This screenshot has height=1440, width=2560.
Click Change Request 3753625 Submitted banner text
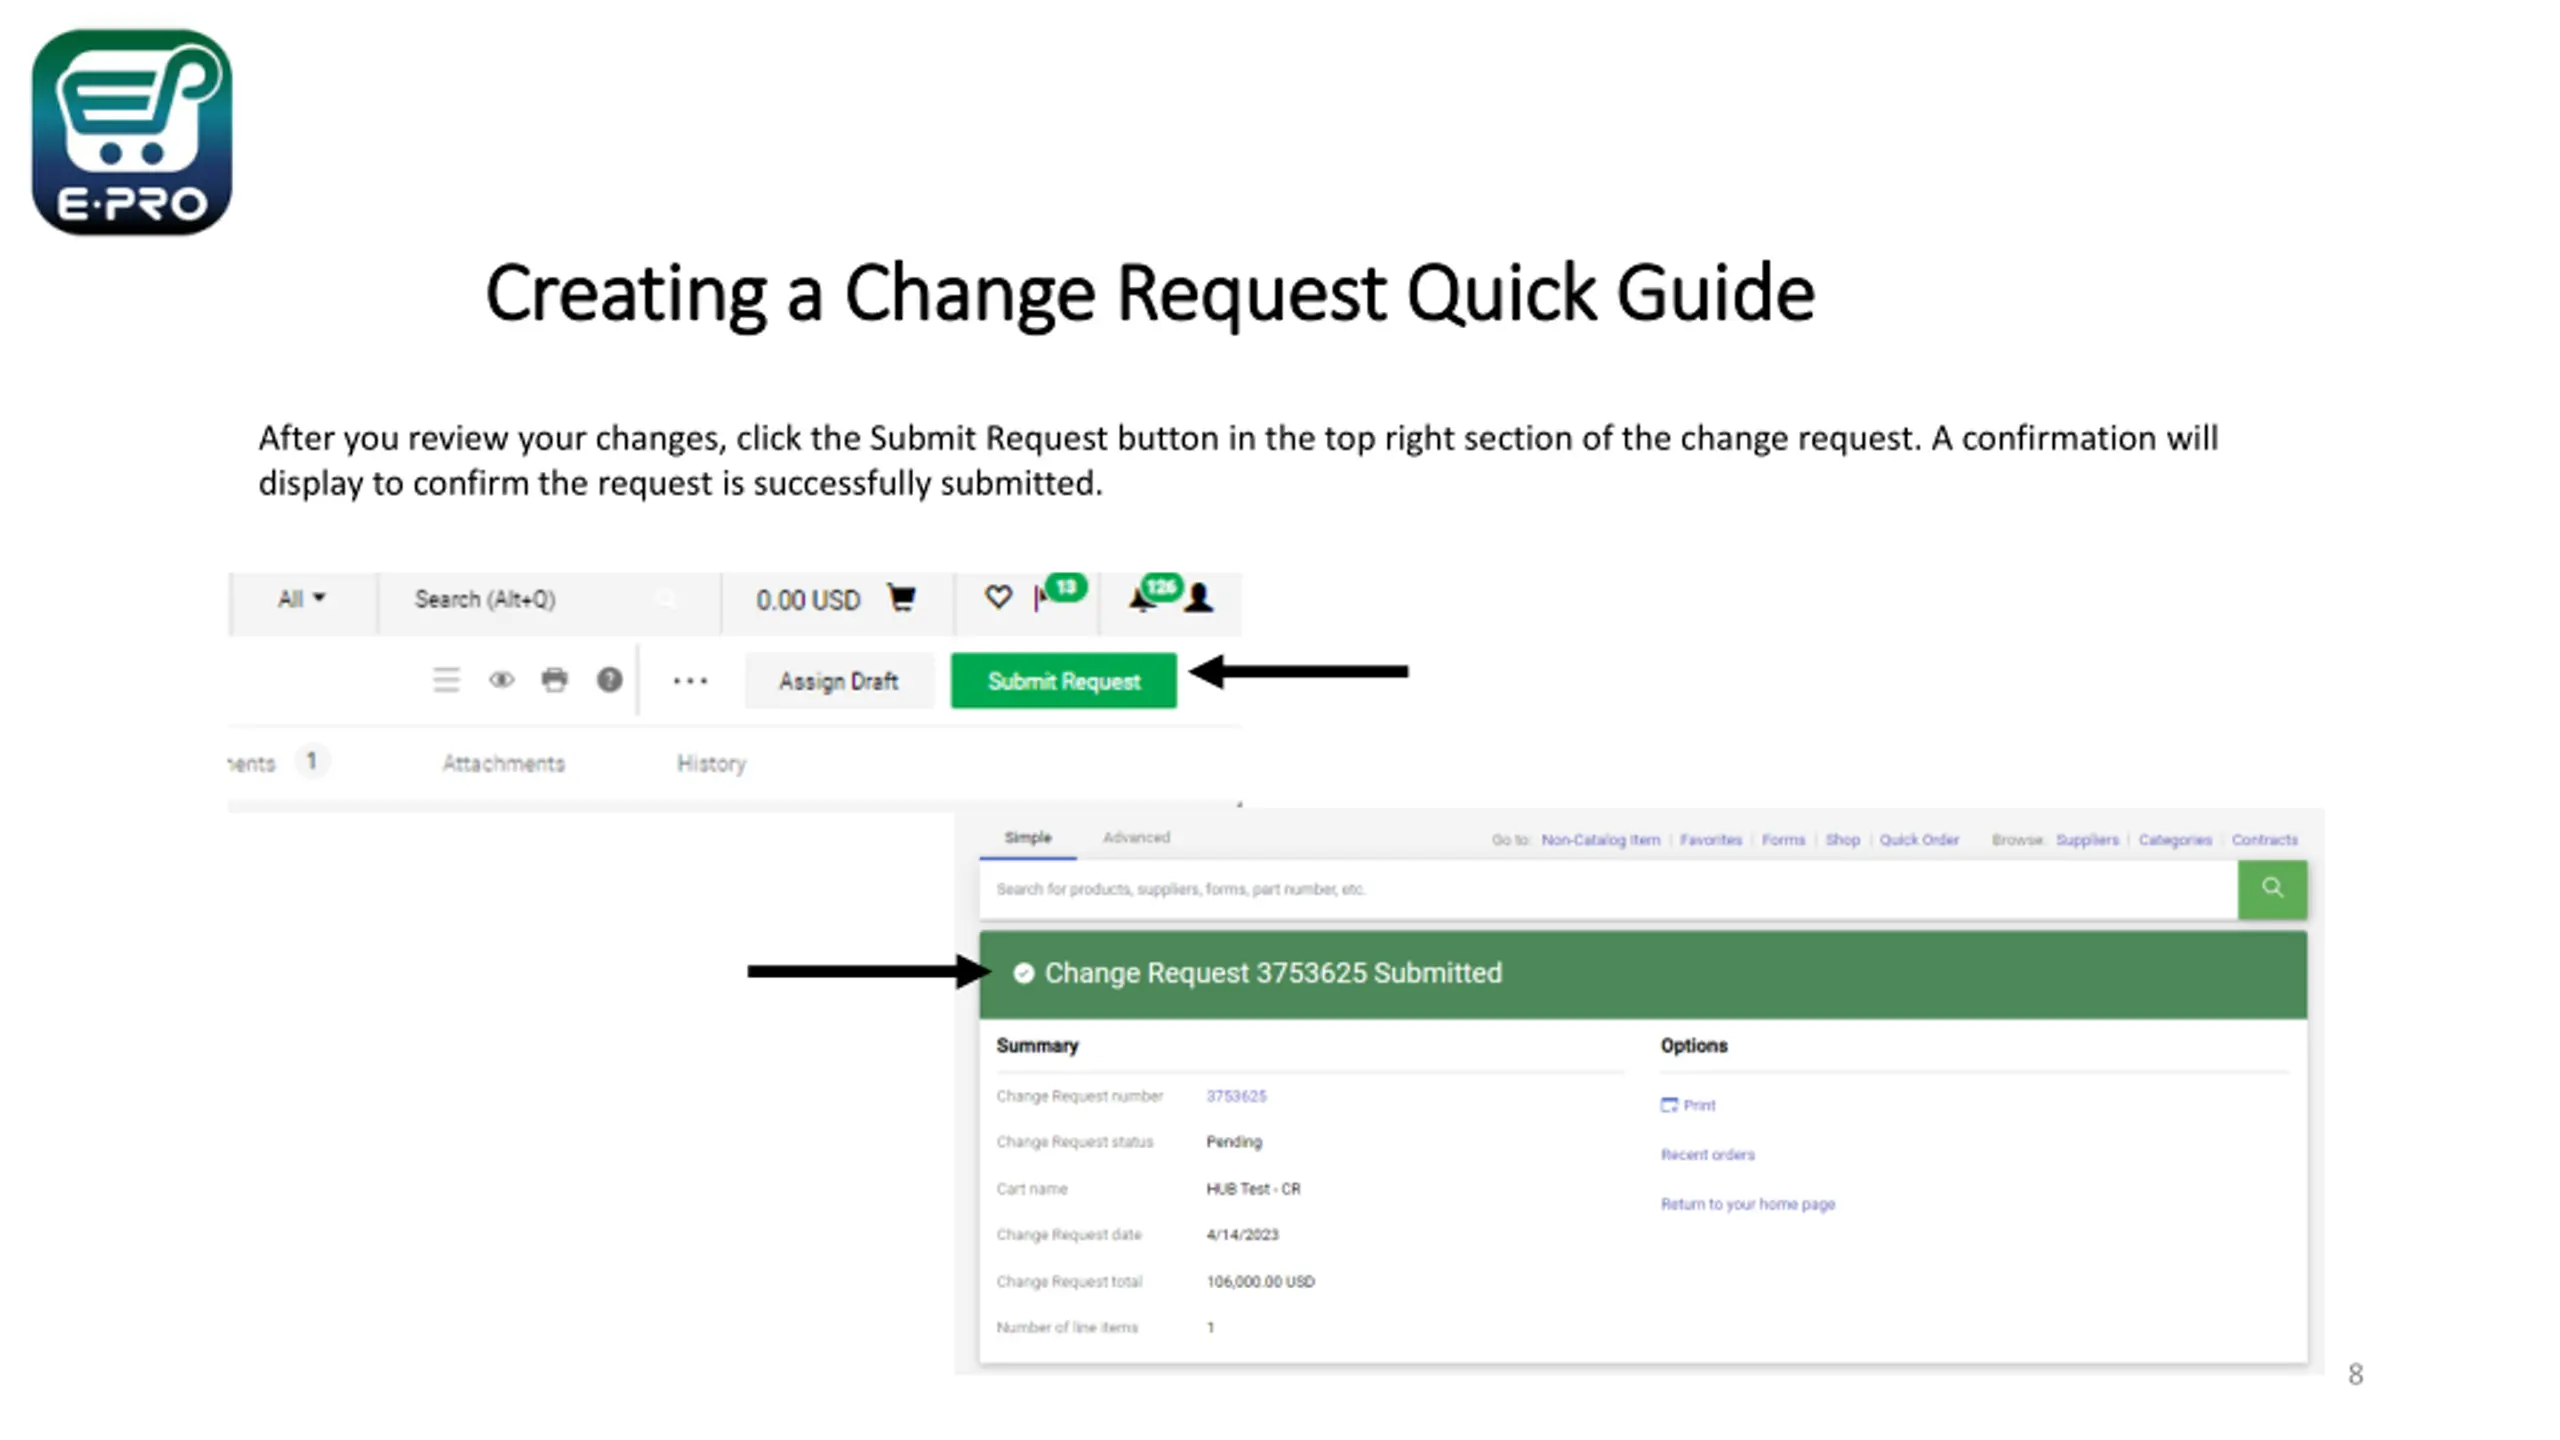(1273, 973)
